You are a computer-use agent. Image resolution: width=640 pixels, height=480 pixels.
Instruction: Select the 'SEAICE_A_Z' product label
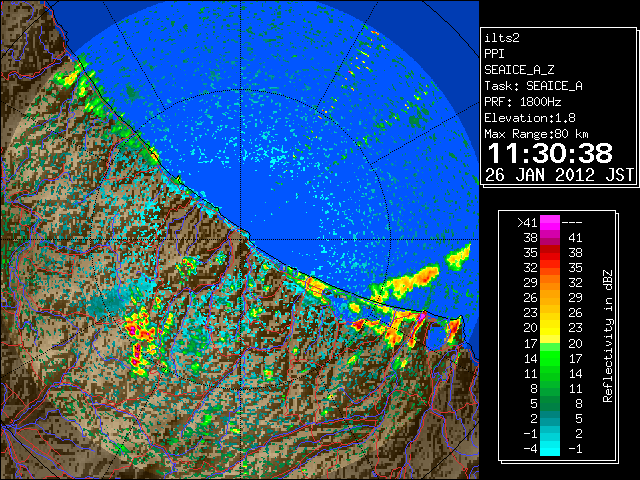pos(519,70)
